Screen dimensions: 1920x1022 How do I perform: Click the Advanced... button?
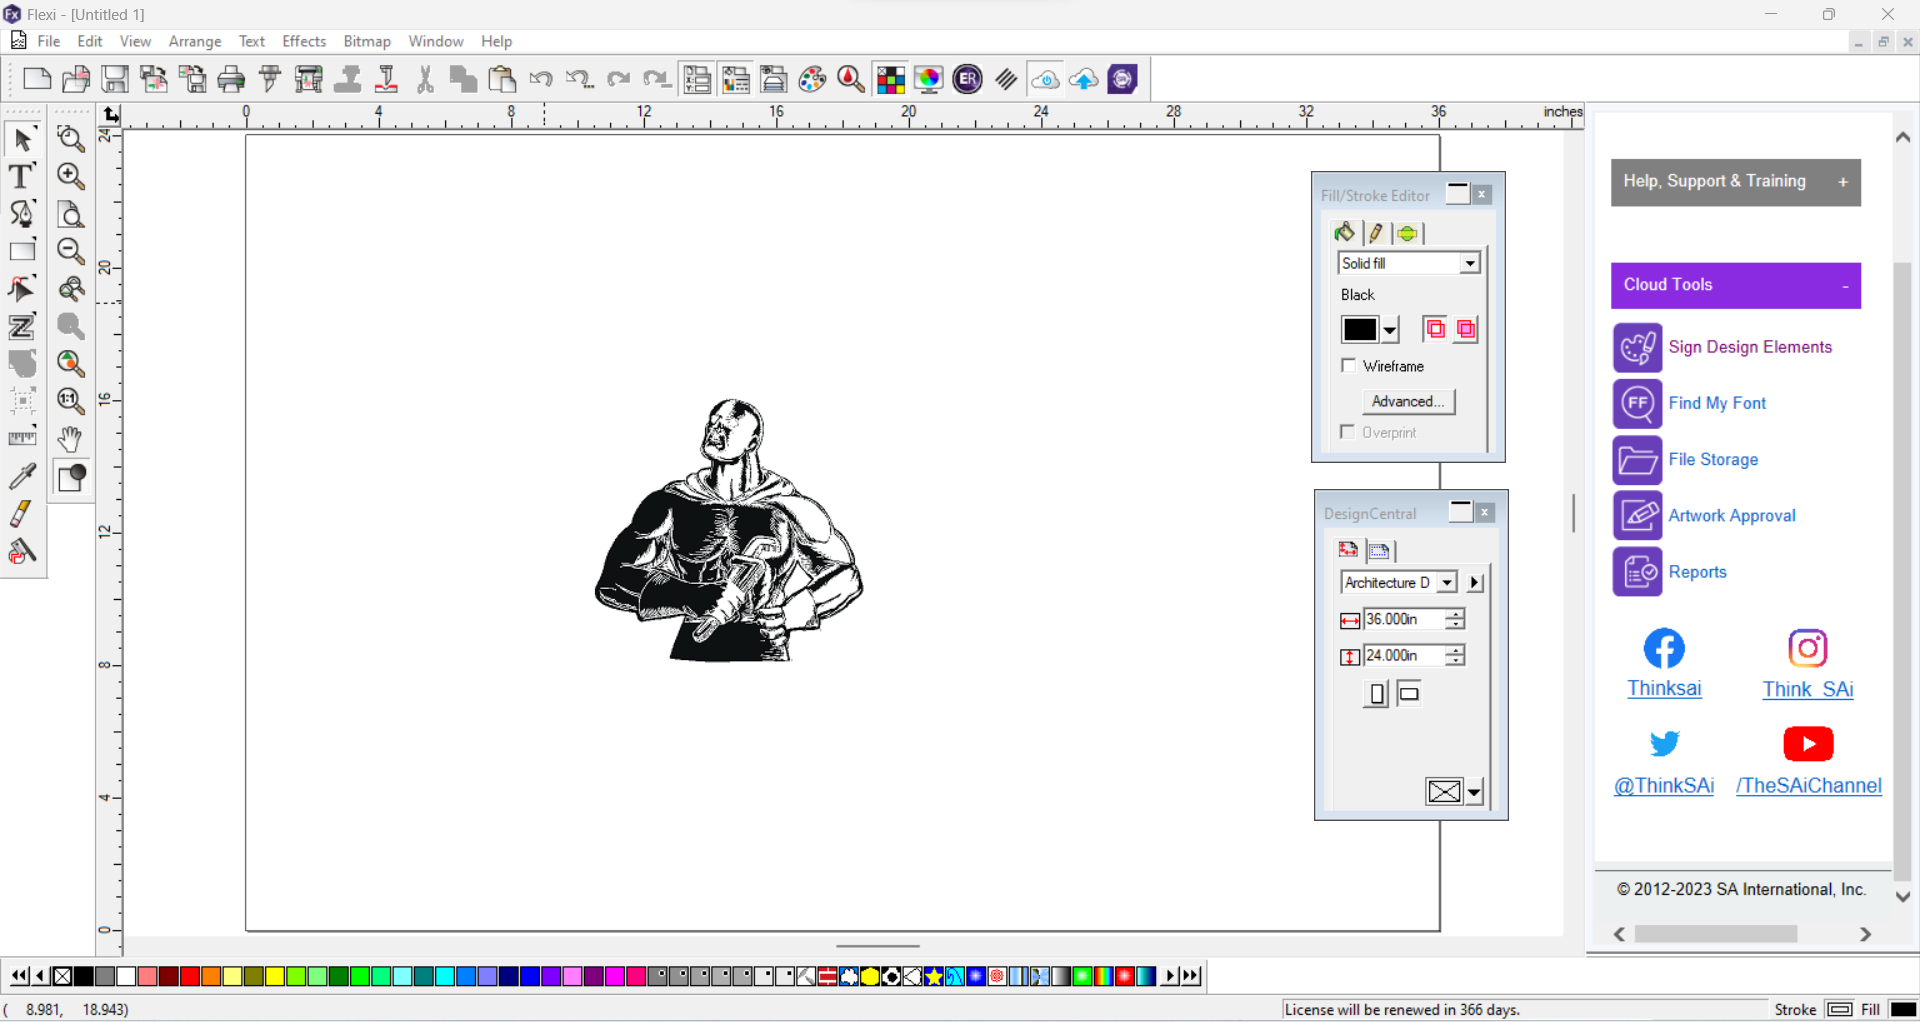click(x=1408, y=401)
